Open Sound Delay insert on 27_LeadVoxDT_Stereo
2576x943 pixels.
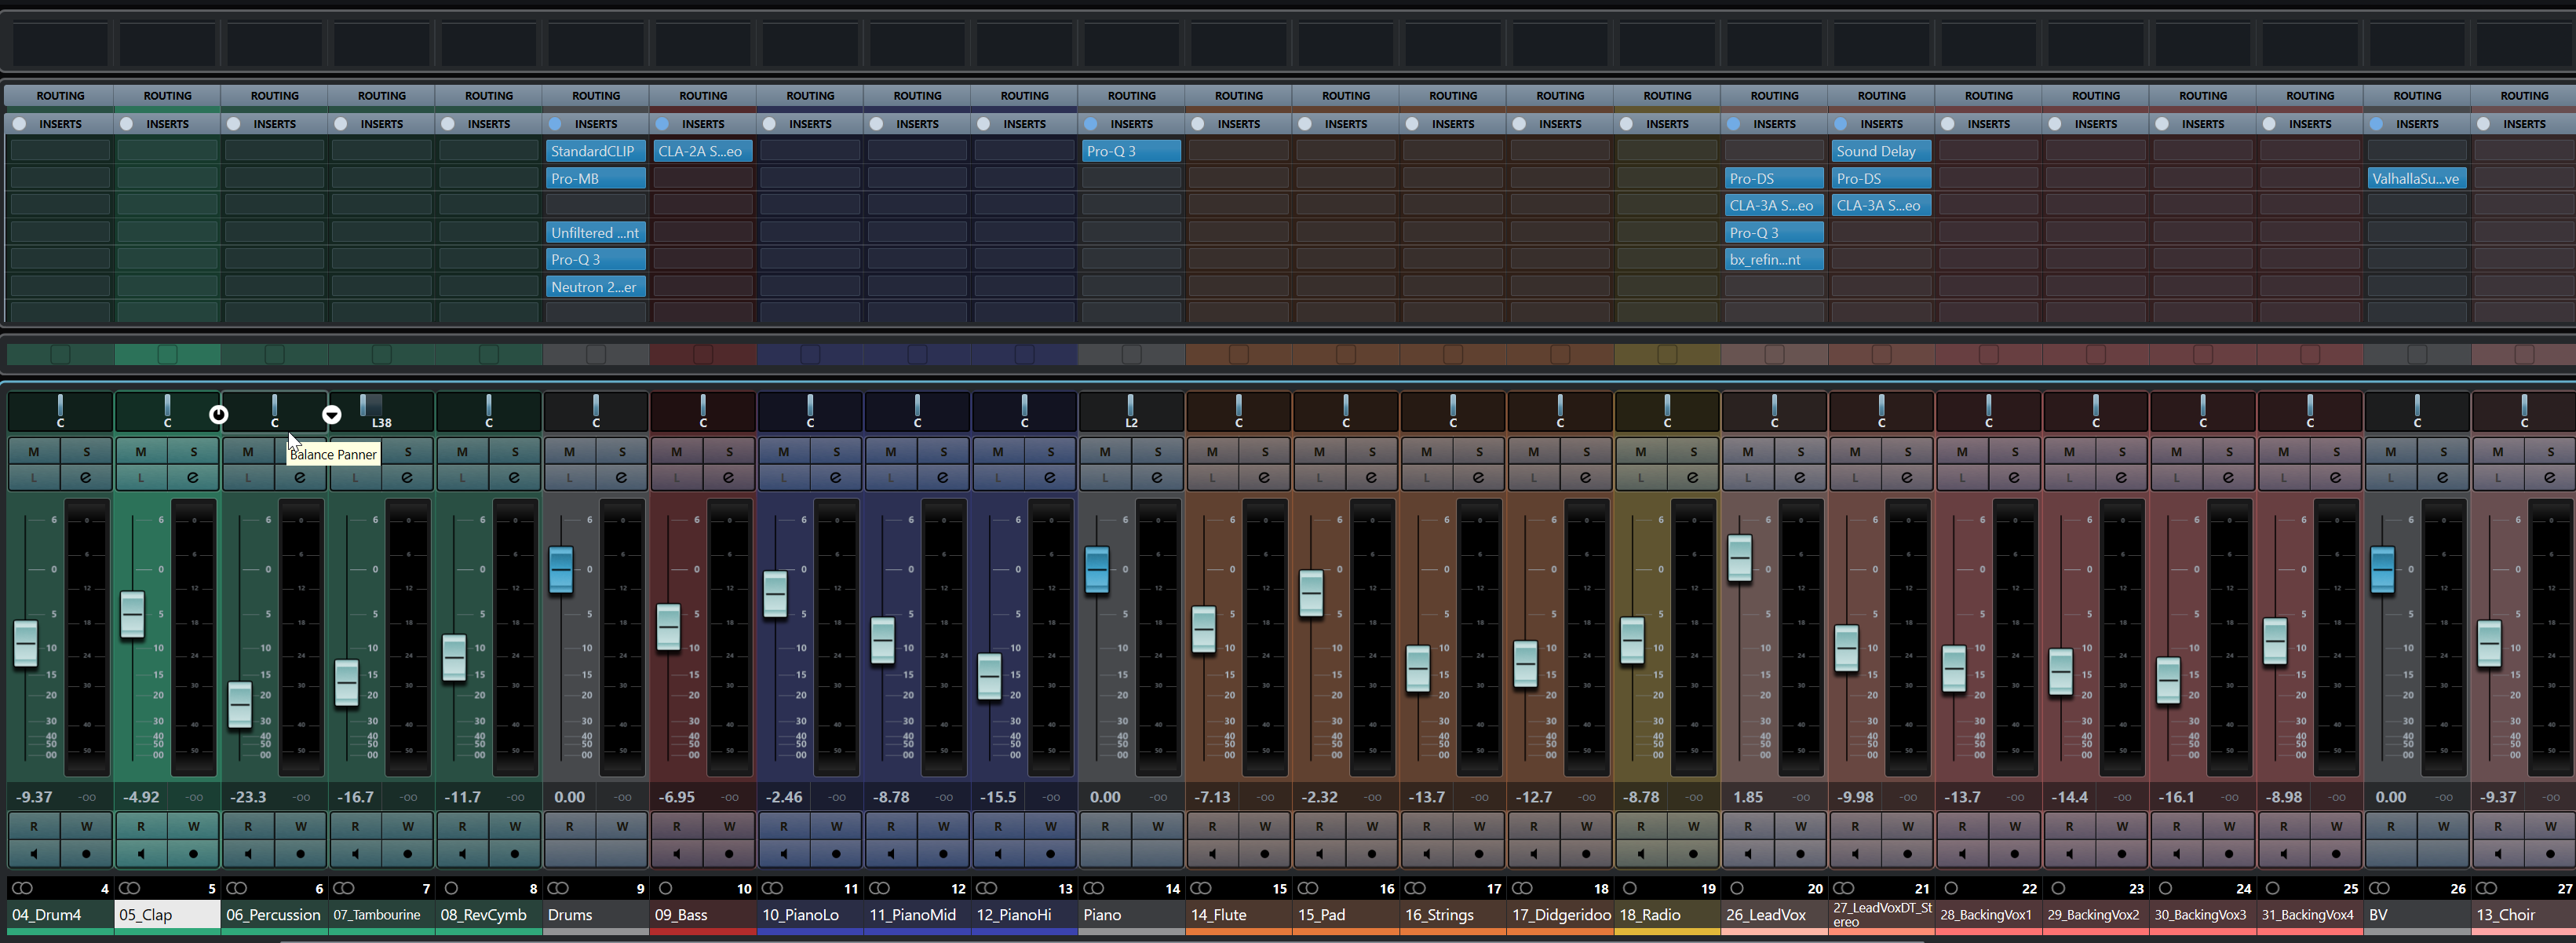point(1881,151)
